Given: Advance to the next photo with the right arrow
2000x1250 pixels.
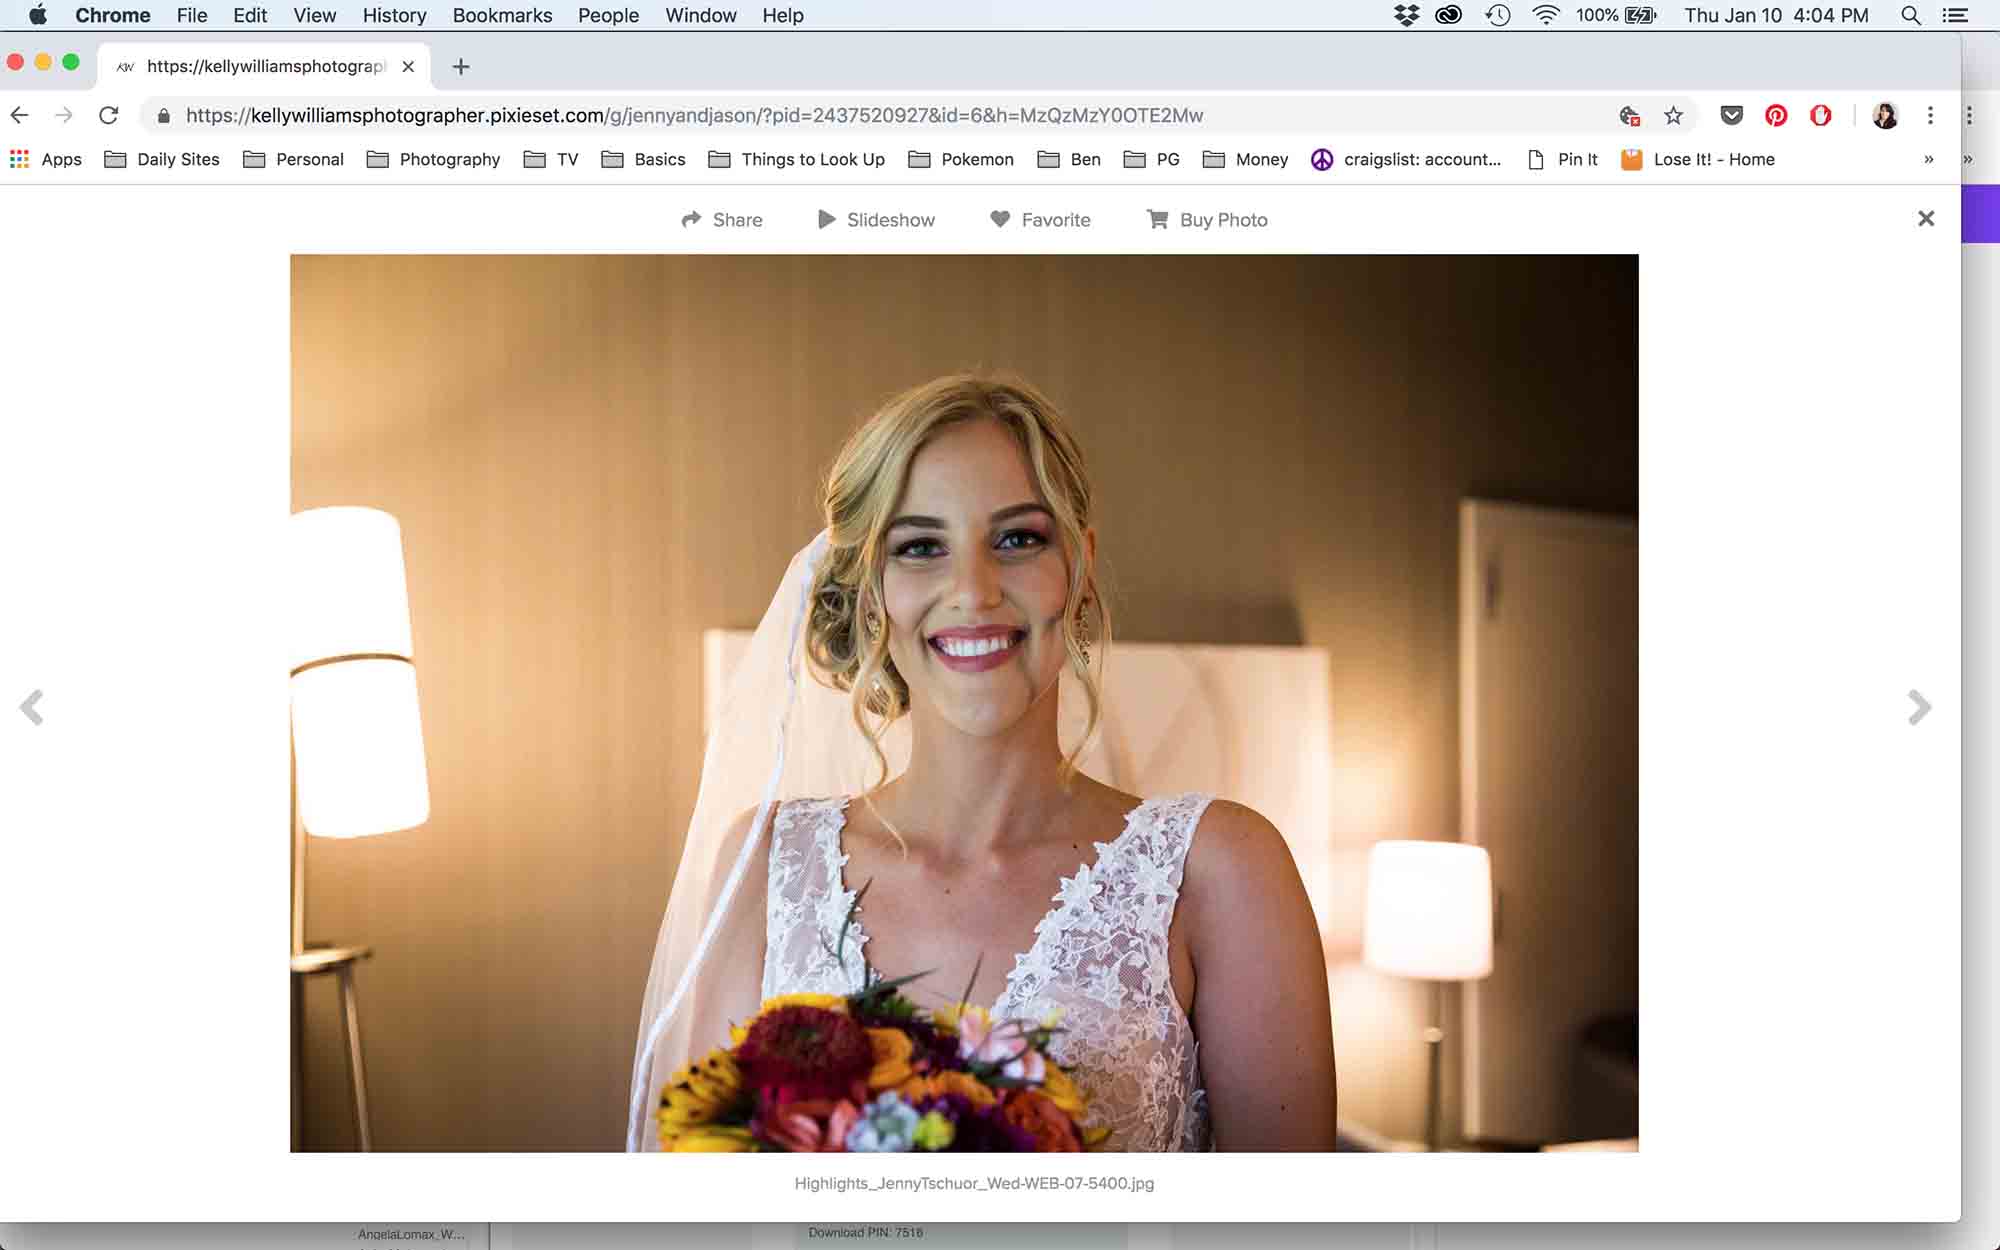Looking at the screenshot, I should [1919, 708].
